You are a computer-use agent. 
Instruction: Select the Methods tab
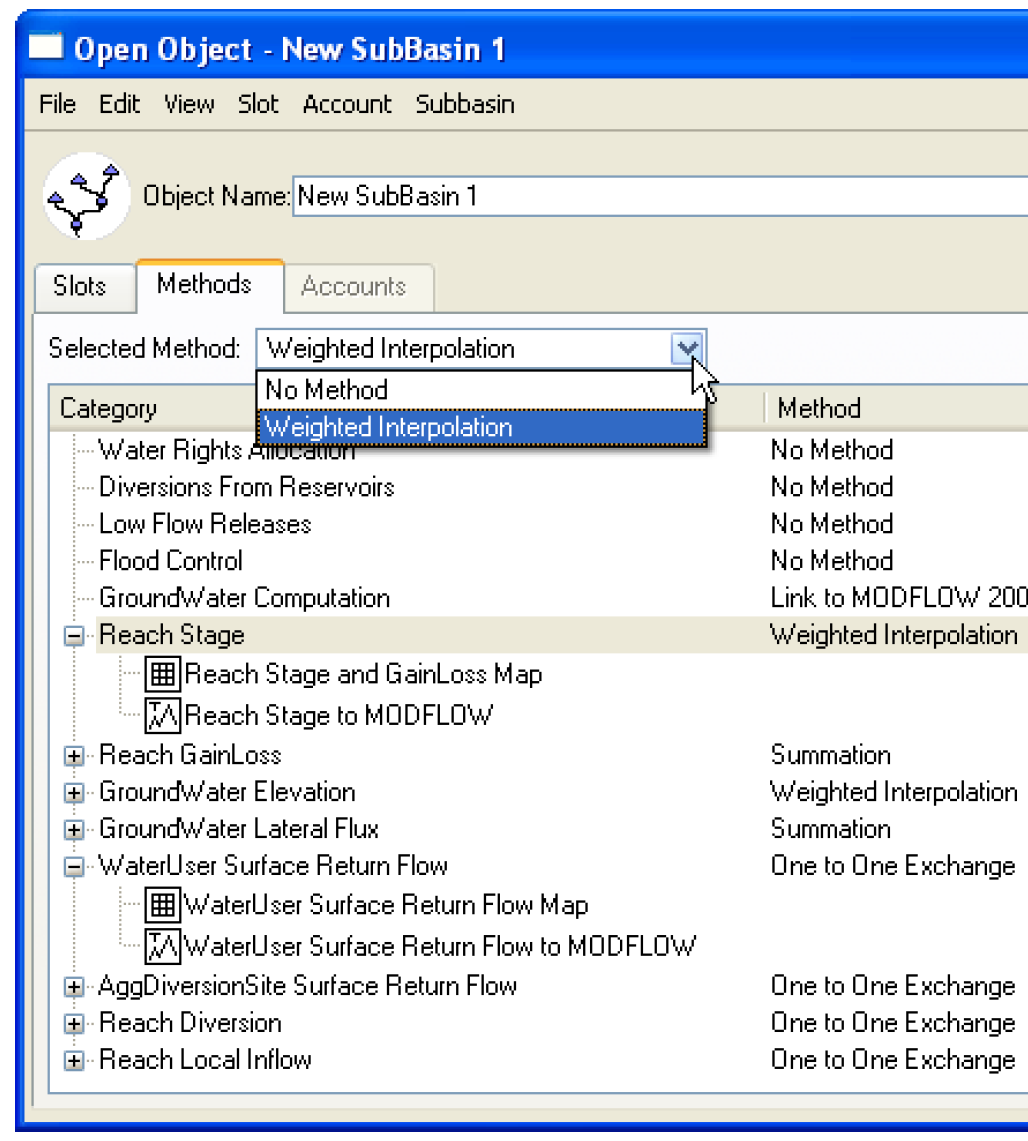pyautogui.click(x=210, y=285)
